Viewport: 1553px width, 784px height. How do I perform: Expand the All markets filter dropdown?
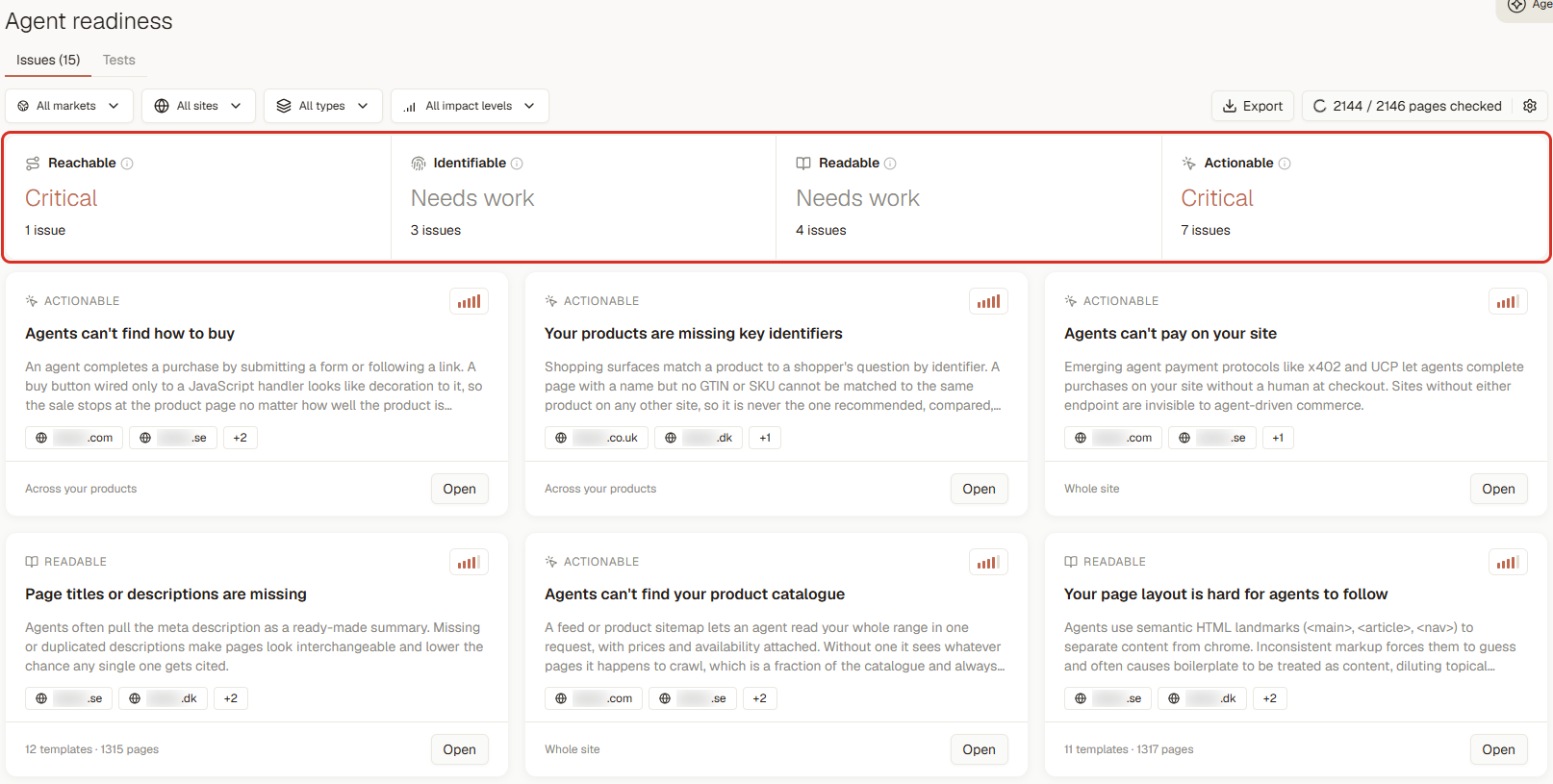click(69, 106)
